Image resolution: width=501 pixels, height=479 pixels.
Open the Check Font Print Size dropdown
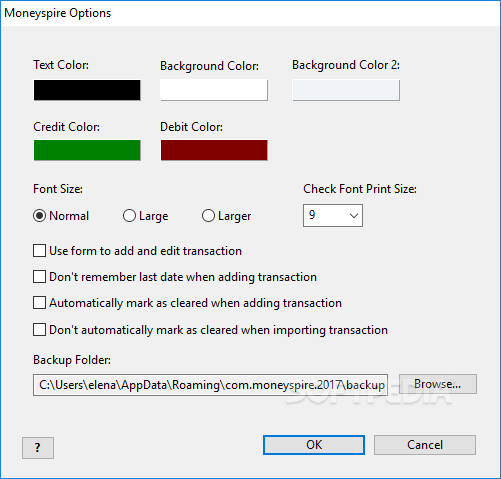(333, 216)
